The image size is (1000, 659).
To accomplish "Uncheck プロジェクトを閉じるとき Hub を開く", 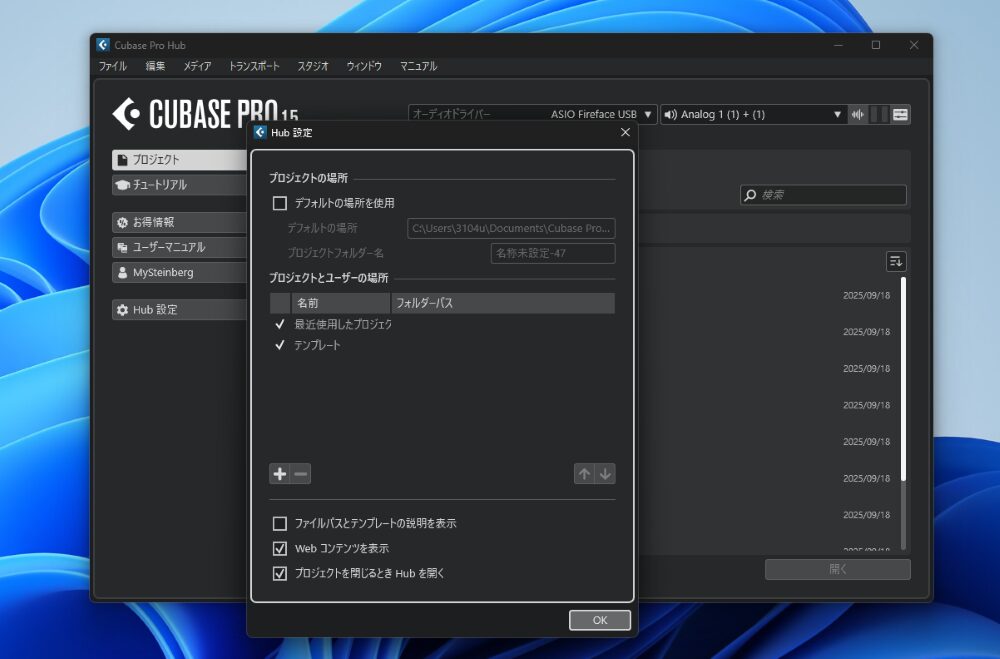I will pos(280,574).
